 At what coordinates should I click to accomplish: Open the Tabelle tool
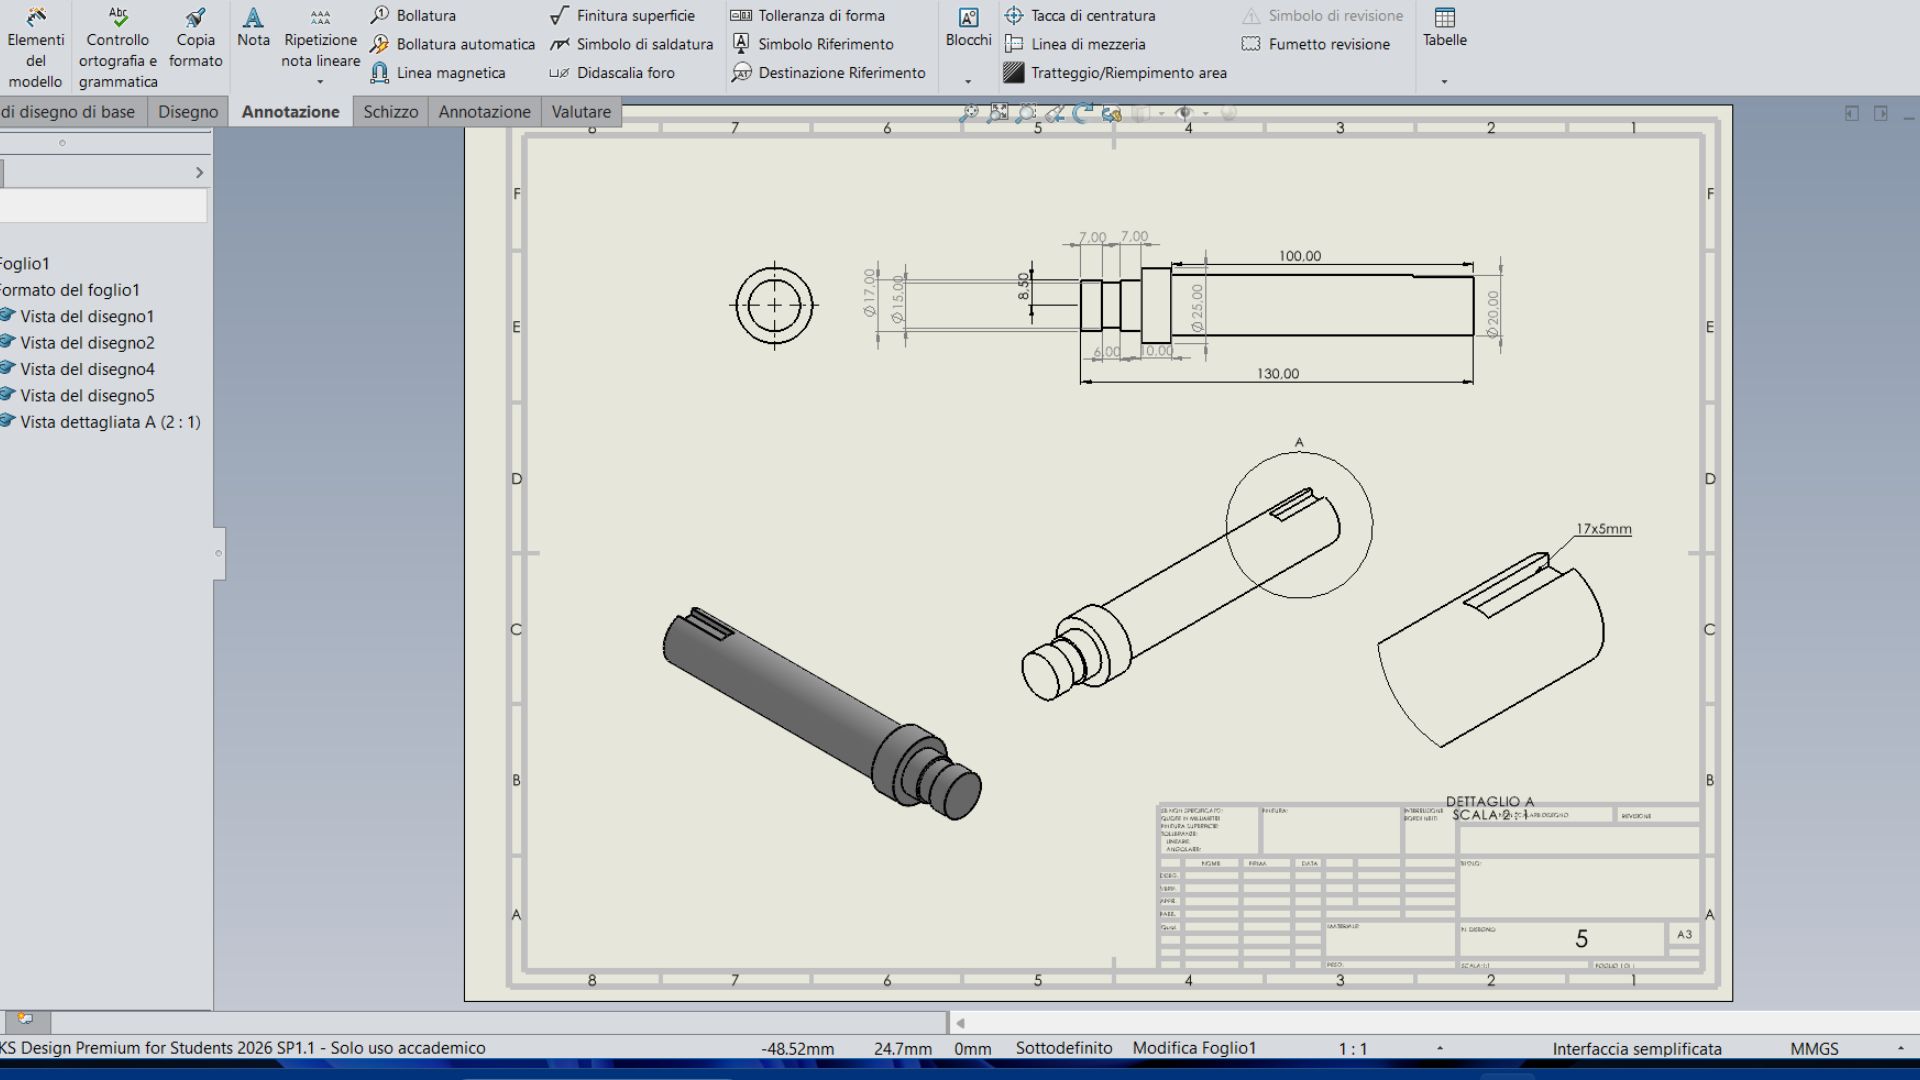[1445, 28]
